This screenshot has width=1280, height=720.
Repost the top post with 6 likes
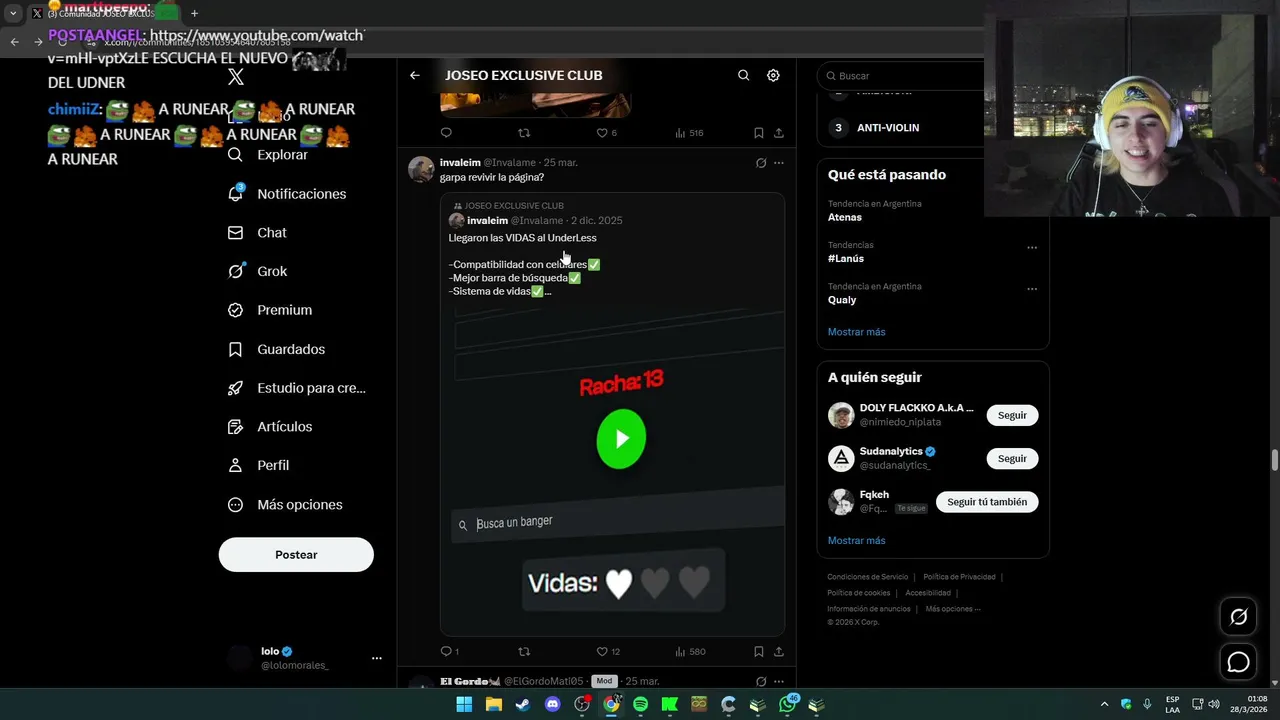click(x=524, y=133)
